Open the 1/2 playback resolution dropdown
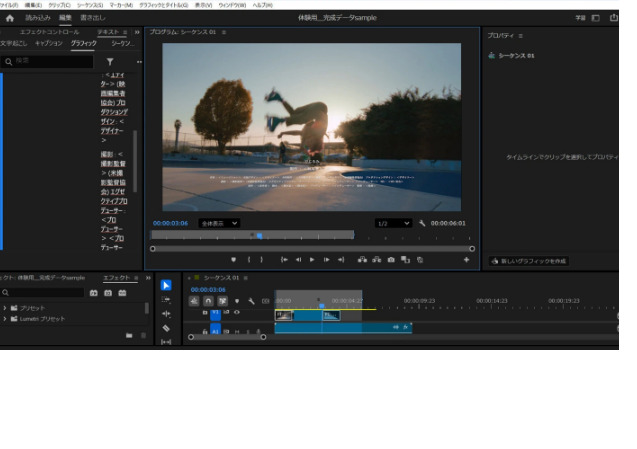 click(393, 223)
